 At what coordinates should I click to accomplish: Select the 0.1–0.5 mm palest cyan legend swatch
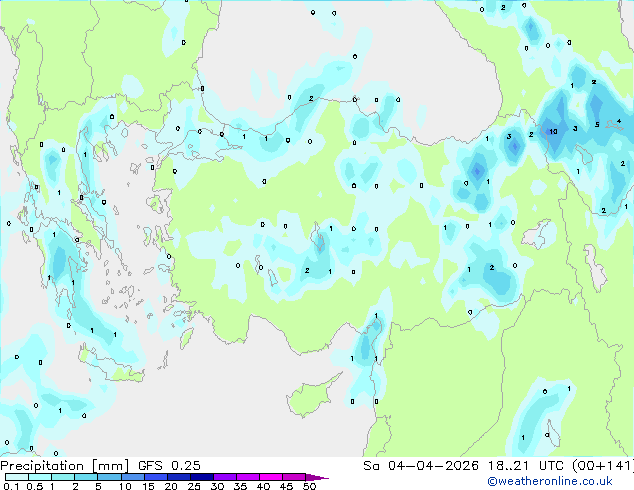point(17,477)
